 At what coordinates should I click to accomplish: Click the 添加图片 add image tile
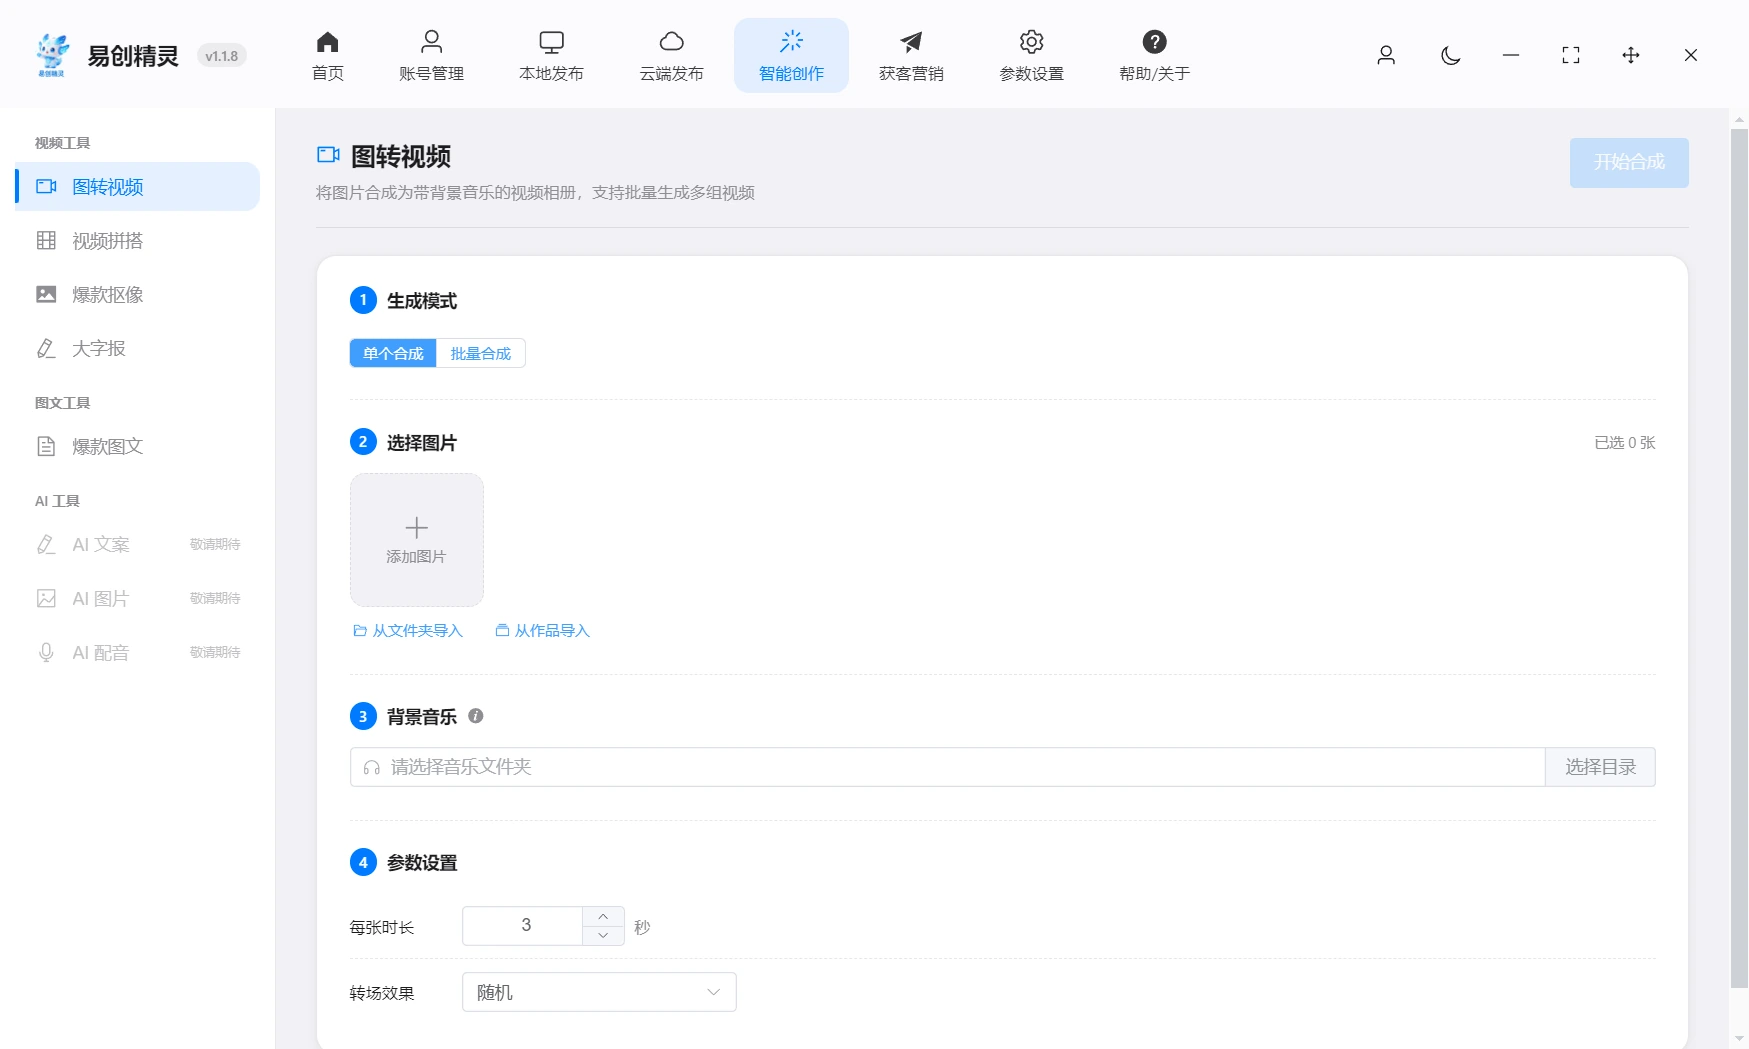click(417, 540)
